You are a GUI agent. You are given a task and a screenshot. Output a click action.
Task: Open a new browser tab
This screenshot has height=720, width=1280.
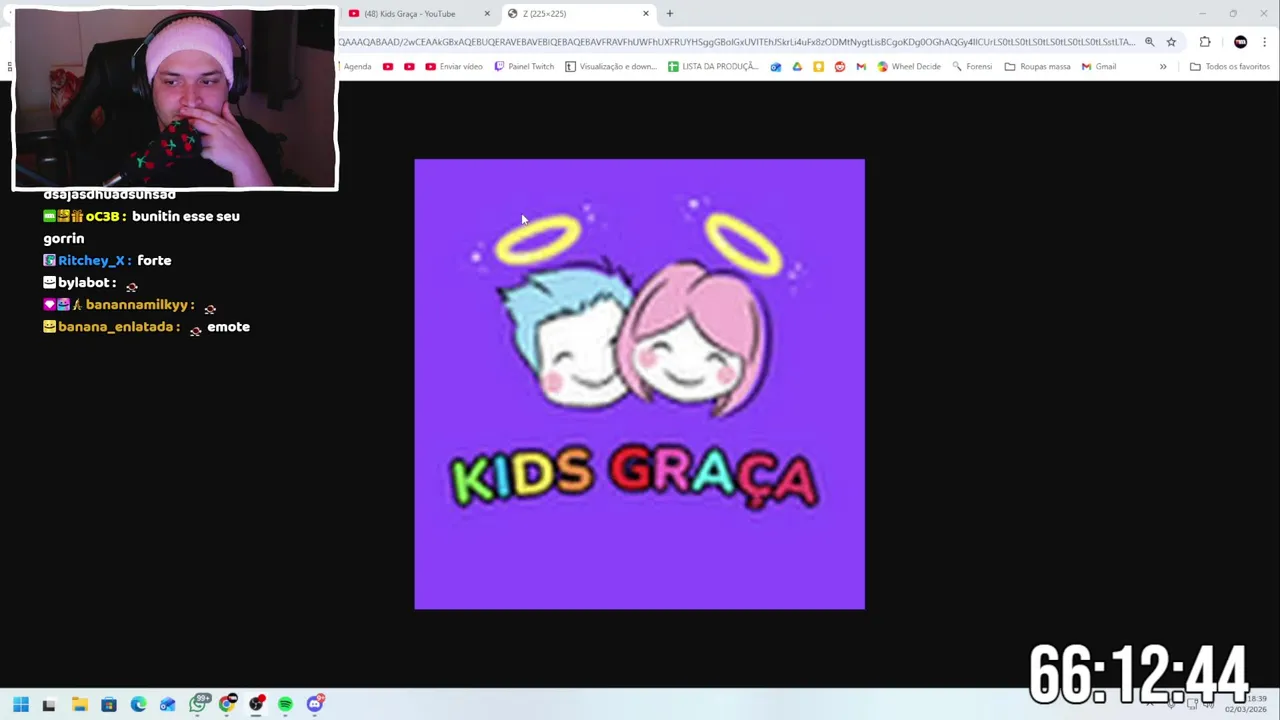tap(670, 13)
